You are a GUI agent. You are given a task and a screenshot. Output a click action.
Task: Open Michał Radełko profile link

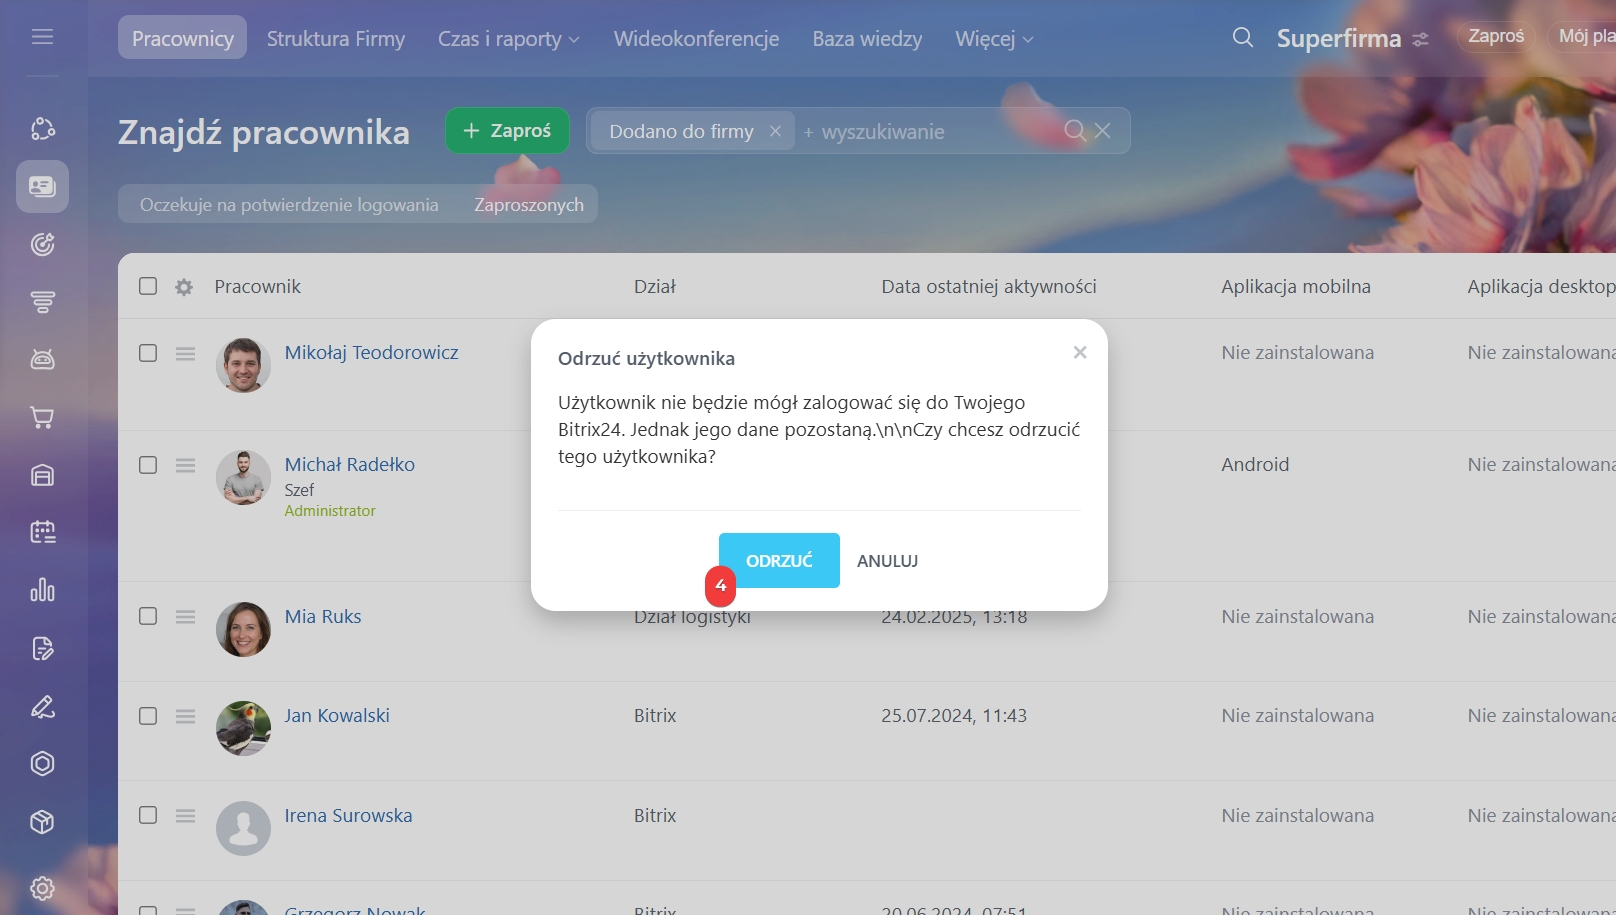(349, 465)
